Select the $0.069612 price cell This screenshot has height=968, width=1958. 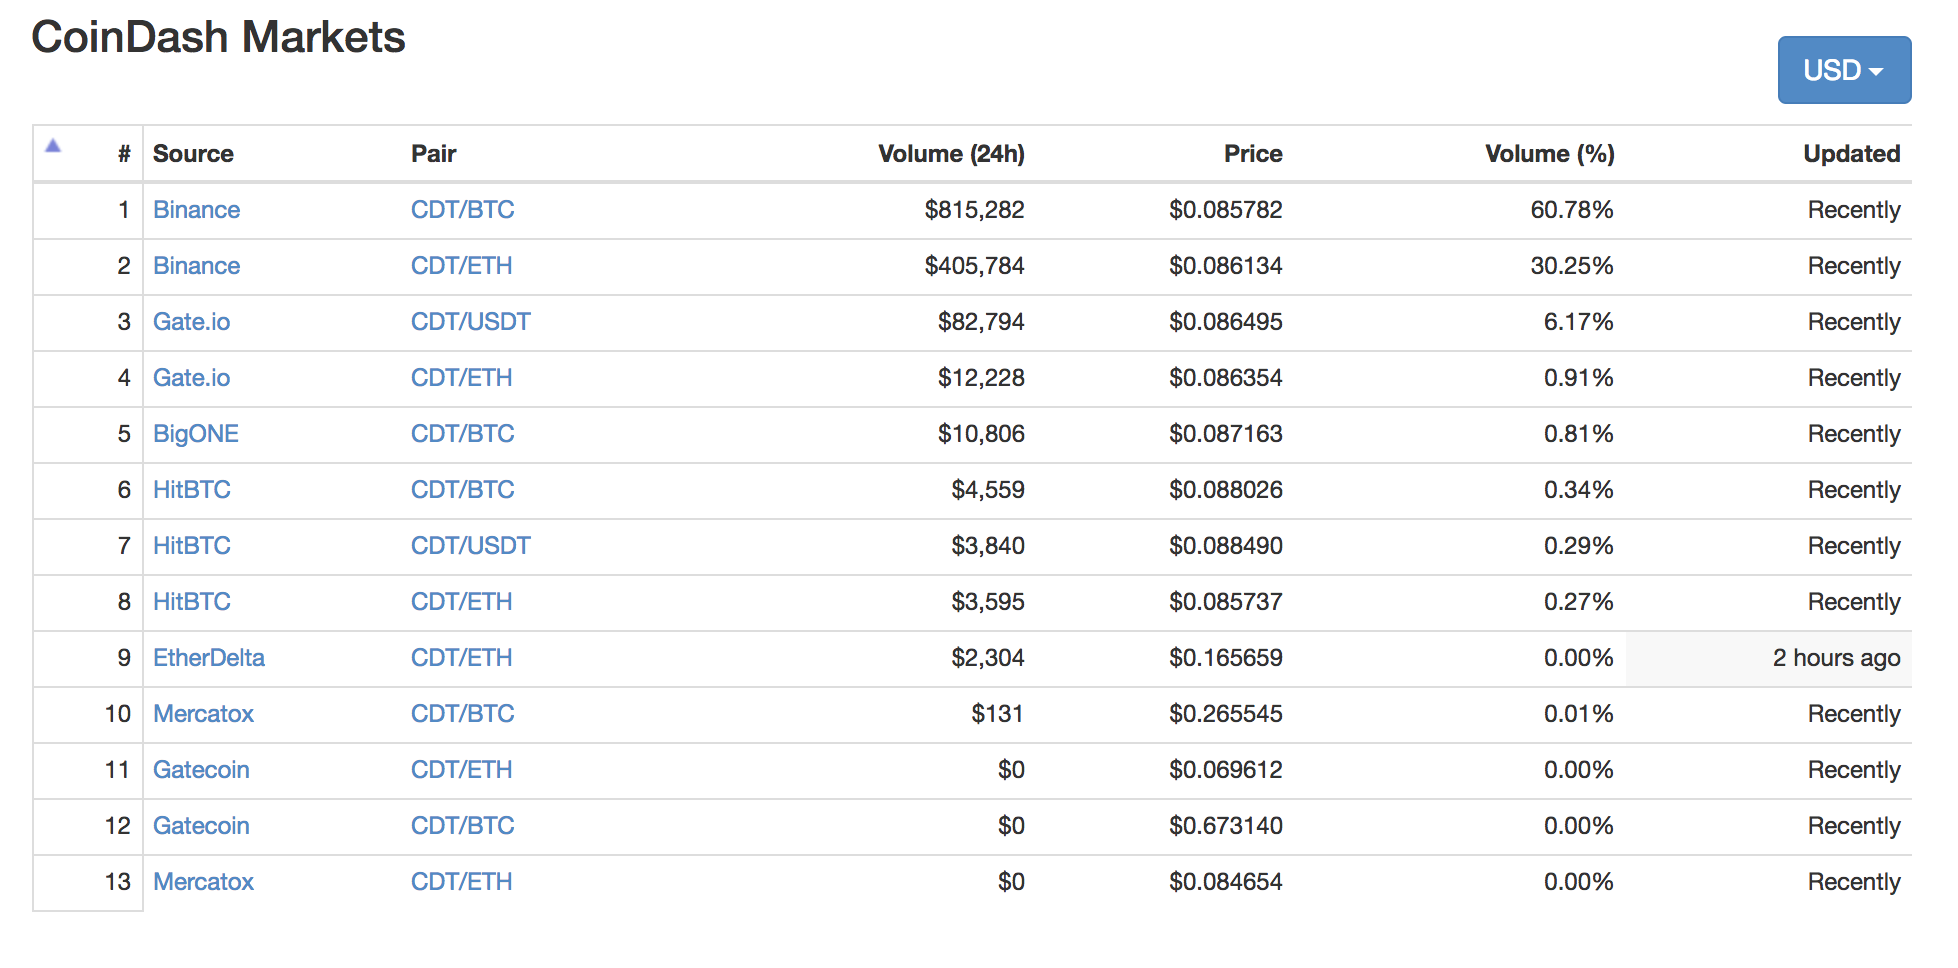(x=1226, y=770)
